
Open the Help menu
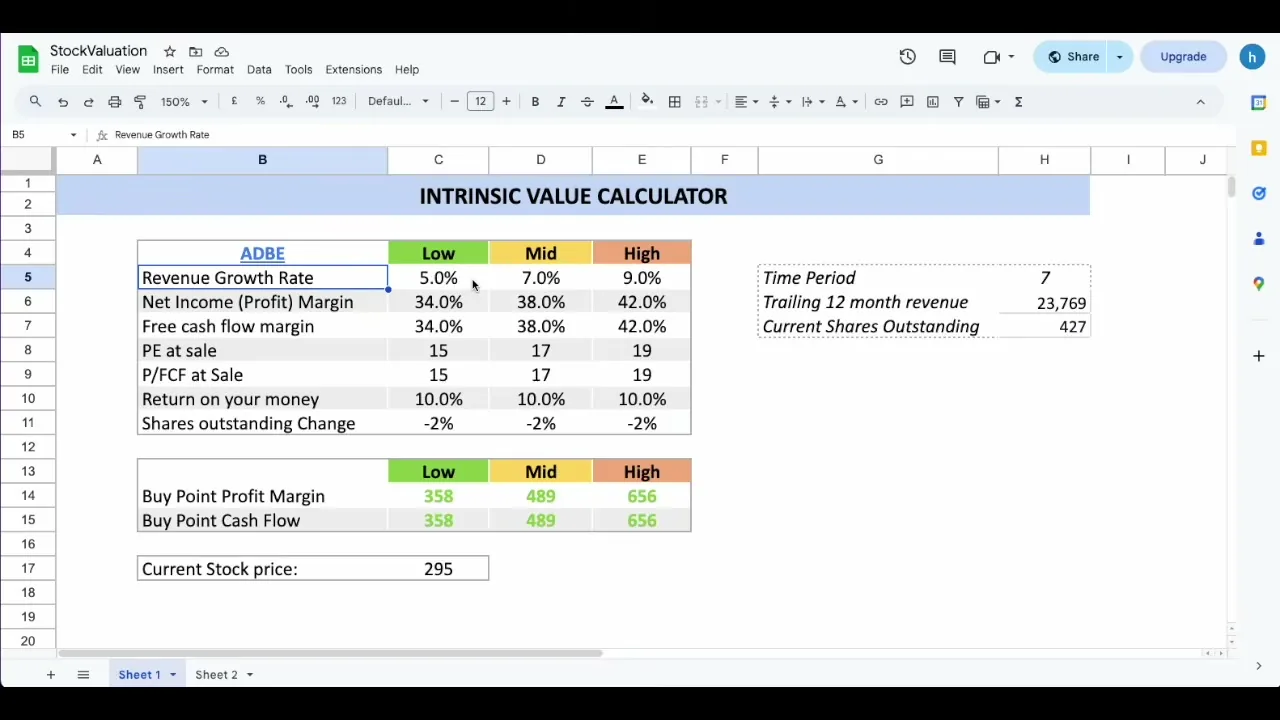[406, 70]
